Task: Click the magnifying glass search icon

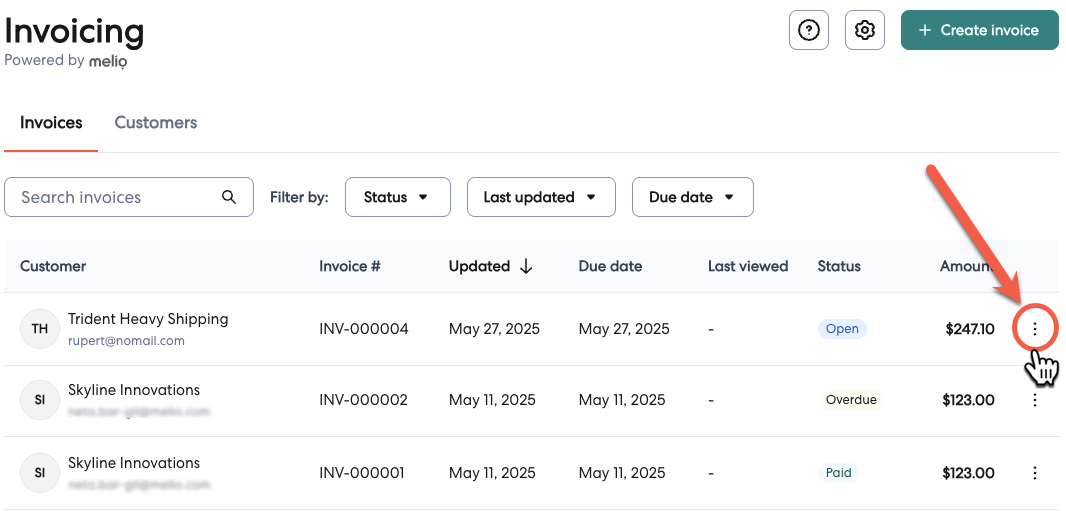Action: pos(229,197)
